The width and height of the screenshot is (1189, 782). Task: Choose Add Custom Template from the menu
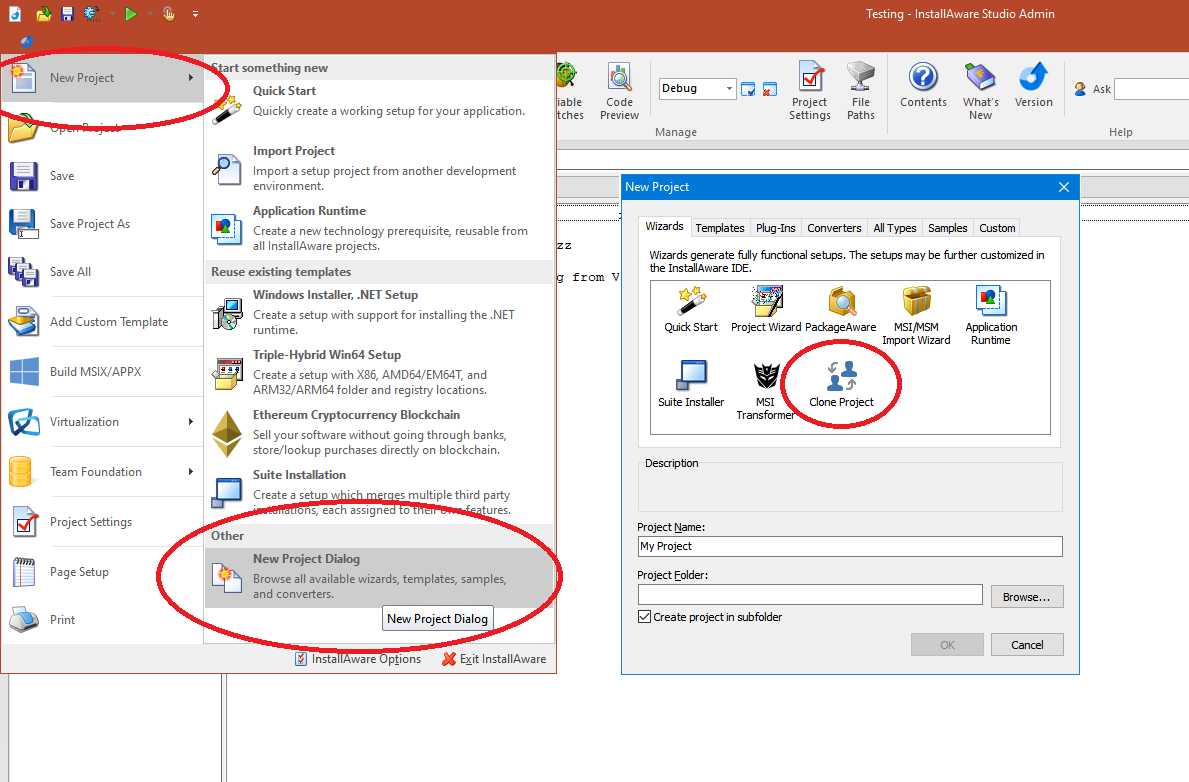tap(102, 322)
